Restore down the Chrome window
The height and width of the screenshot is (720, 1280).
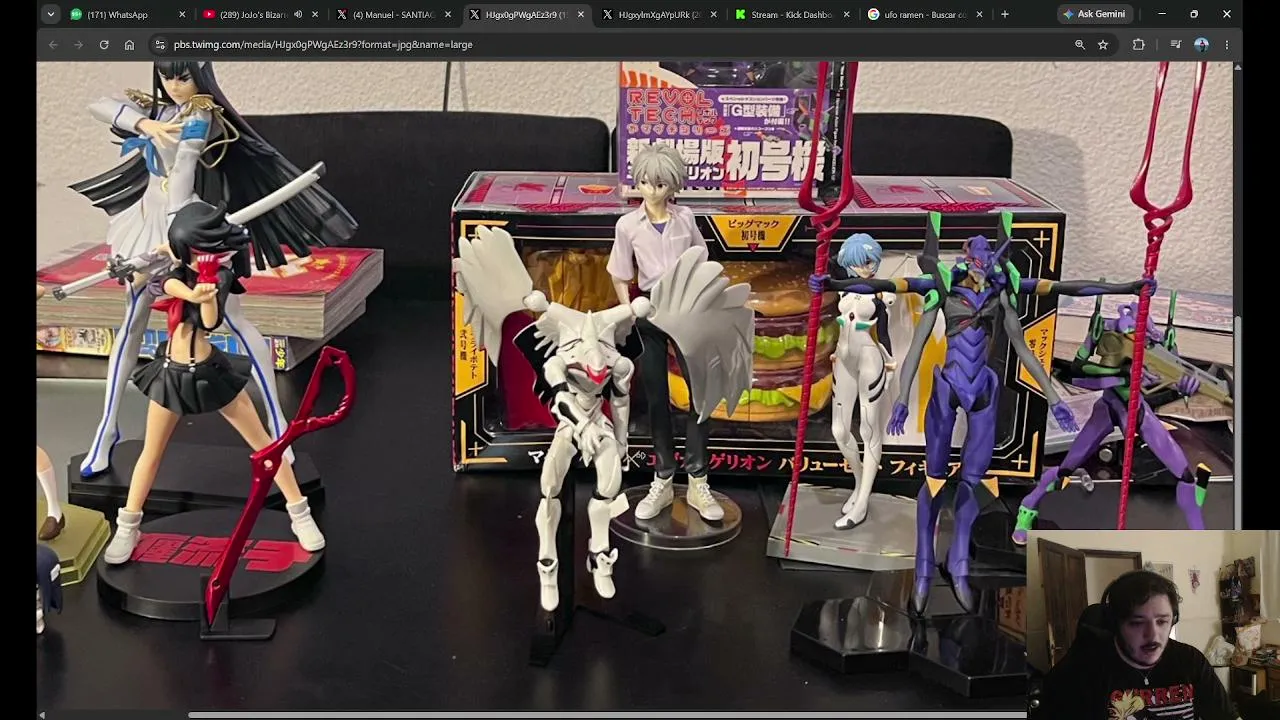[1194, 14]
